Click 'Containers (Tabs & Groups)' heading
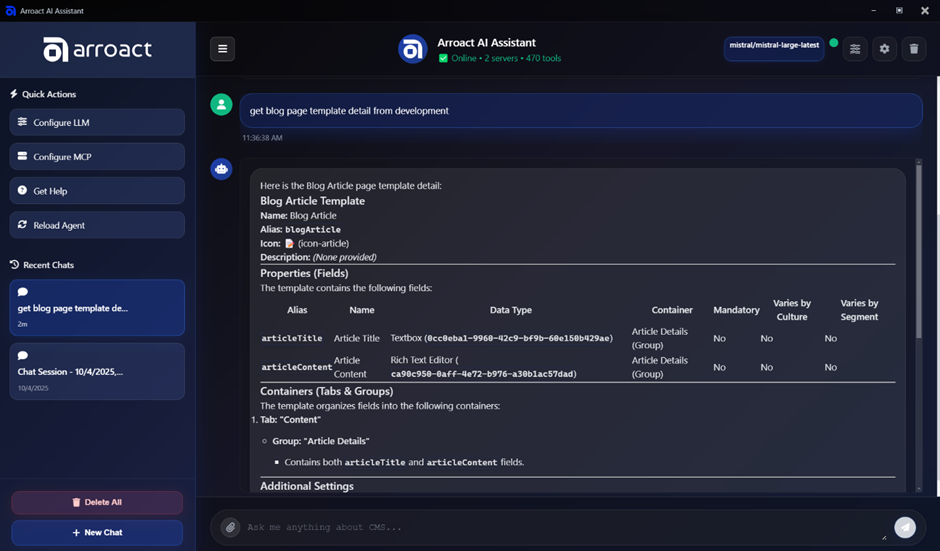The height and width of the screenshot is (551, 940). pyautogui.click(x=327, y=392)
